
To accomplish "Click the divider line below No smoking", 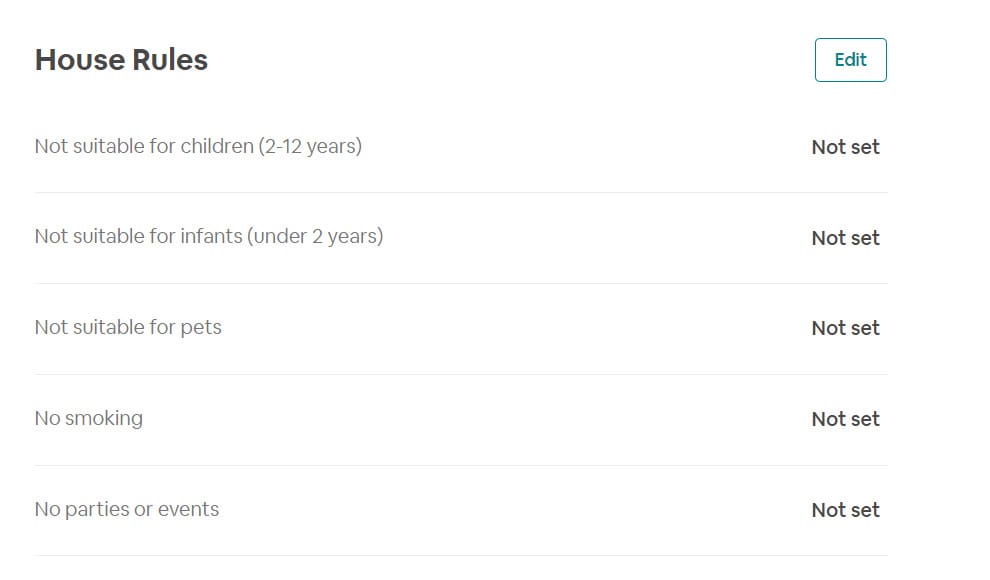I will point(460,465).
